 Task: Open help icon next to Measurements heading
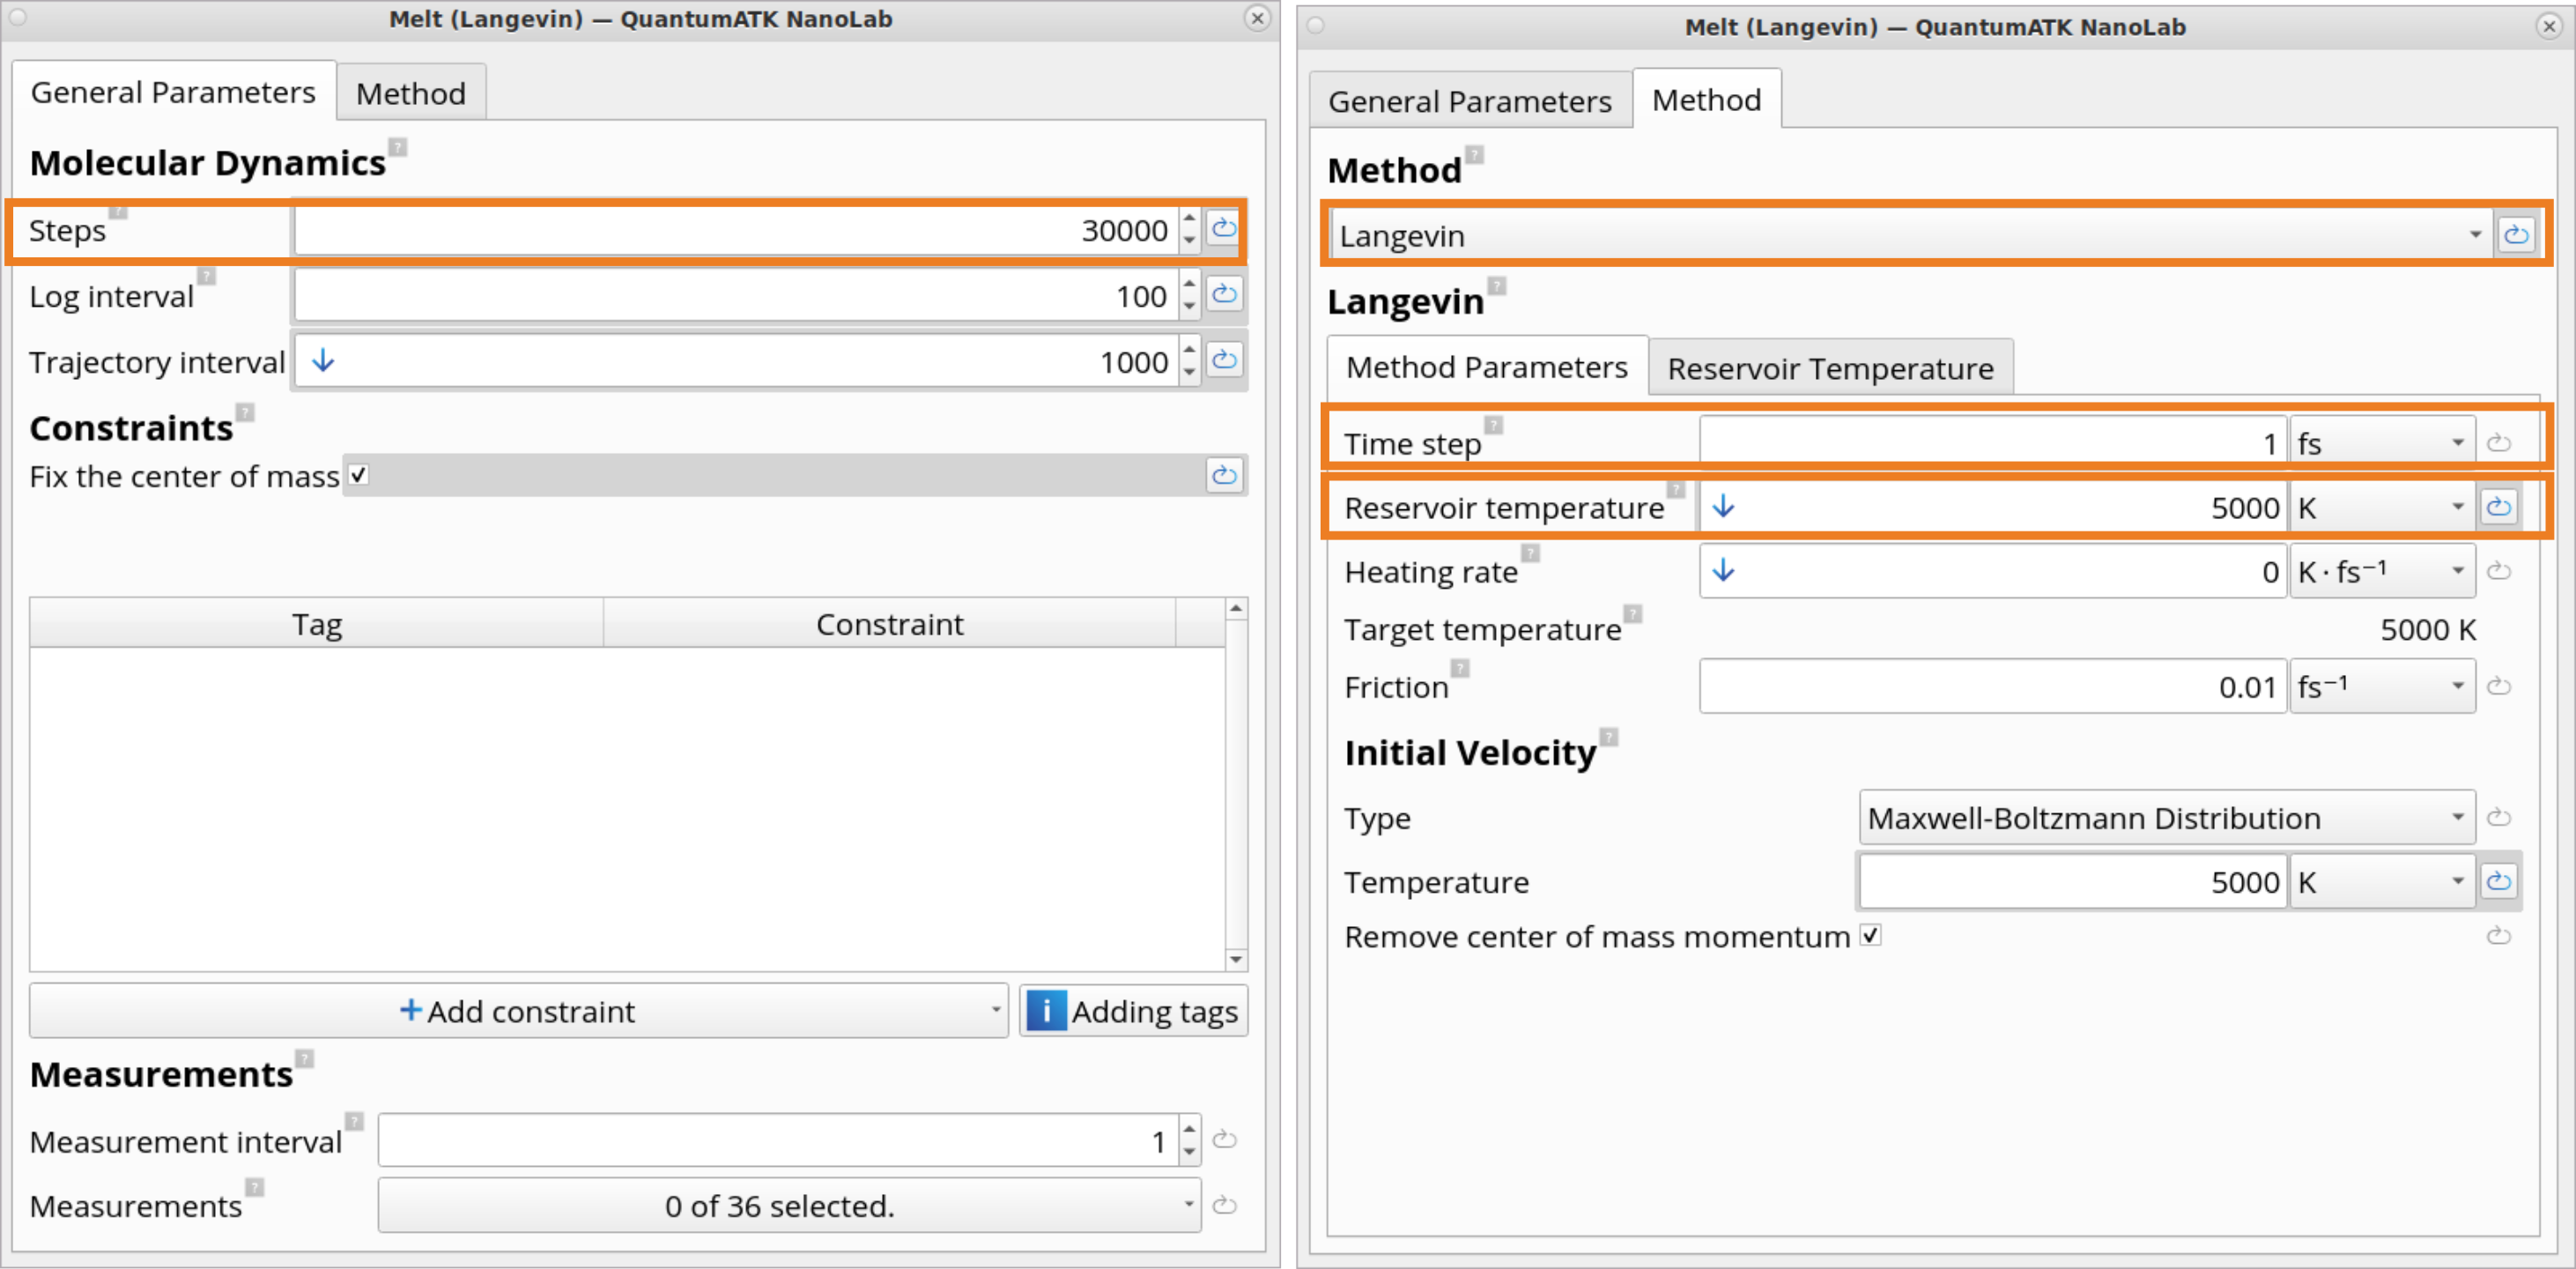305,1058
